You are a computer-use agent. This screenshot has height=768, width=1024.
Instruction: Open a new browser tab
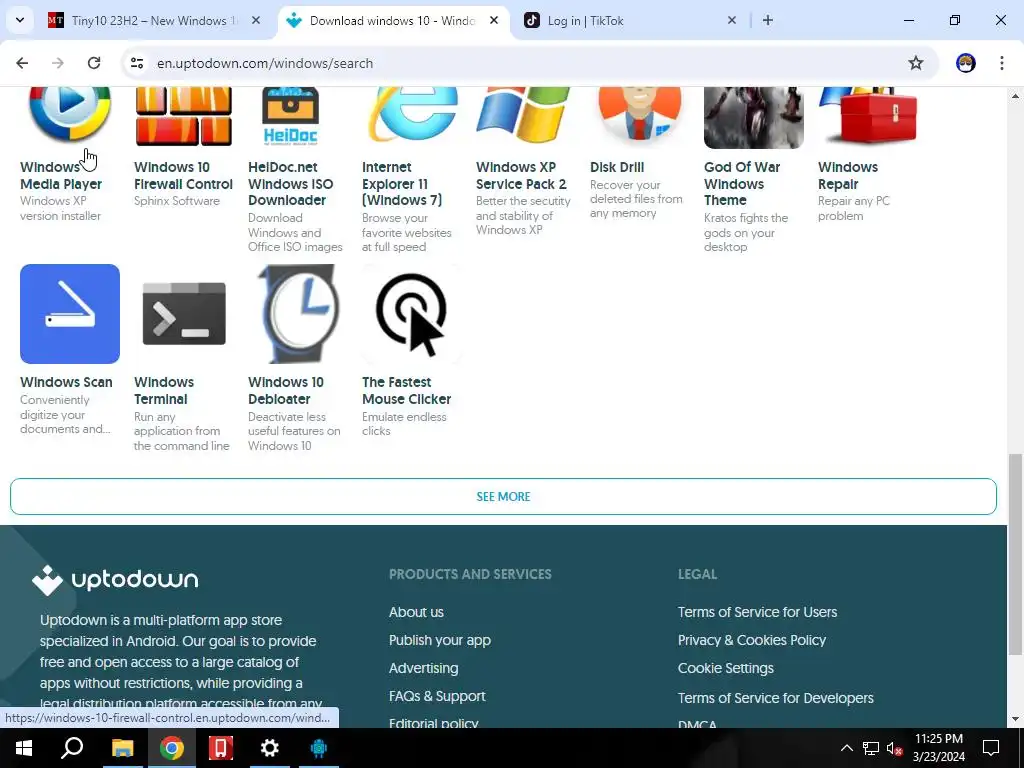768,20
